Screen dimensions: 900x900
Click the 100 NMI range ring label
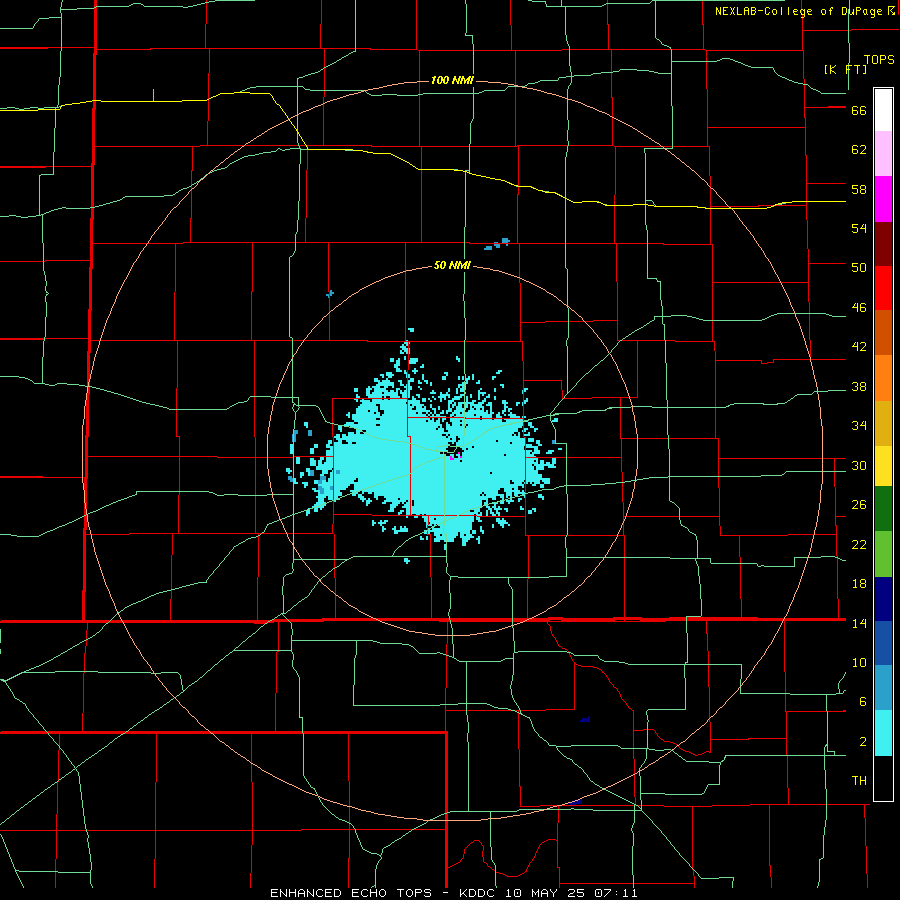pos(452,80)
